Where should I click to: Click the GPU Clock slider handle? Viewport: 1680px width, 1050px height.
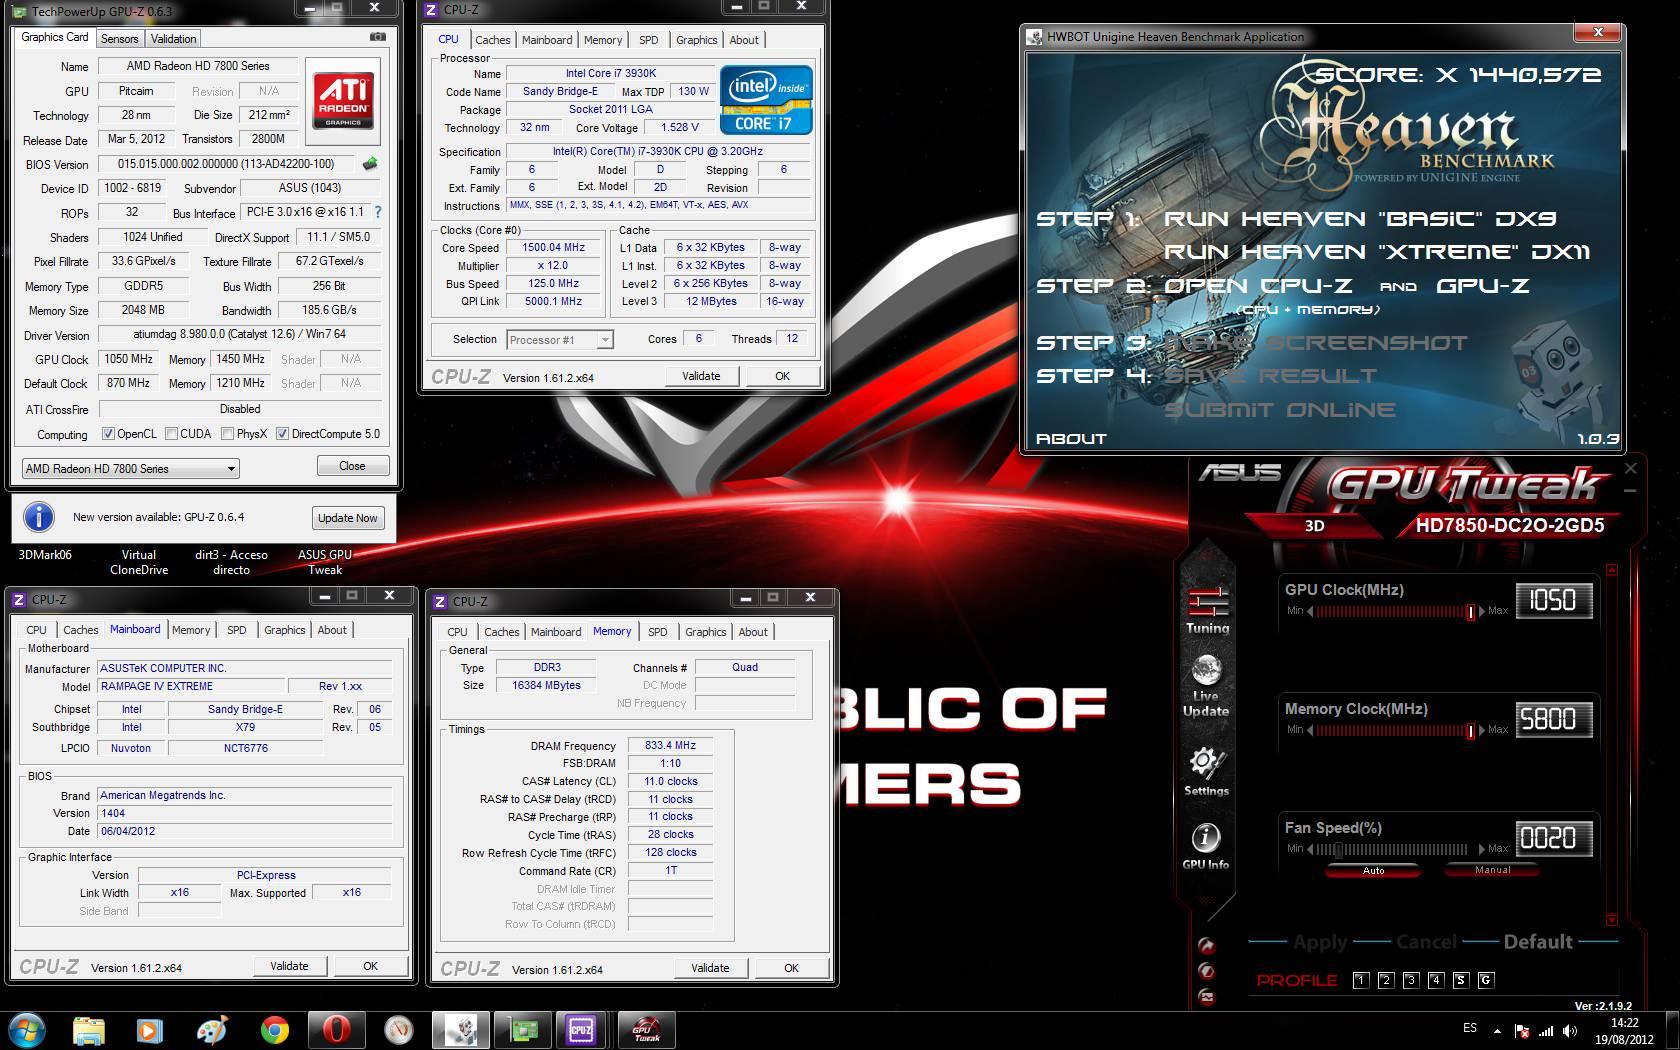[x=1470, y=611]
